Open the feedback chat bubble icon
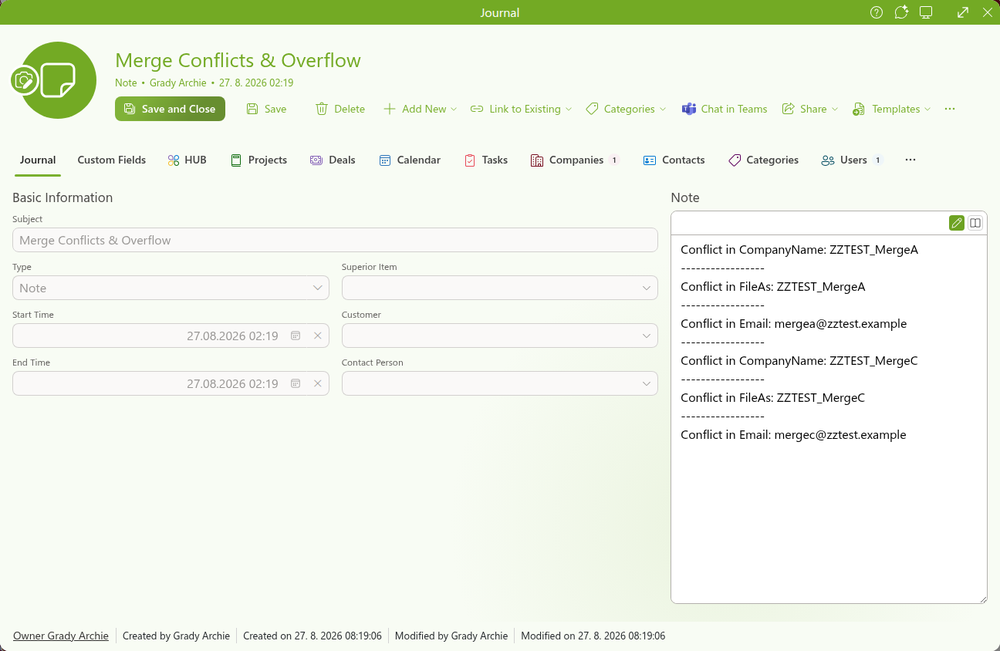1000x651 pixels. coord(901,12)
